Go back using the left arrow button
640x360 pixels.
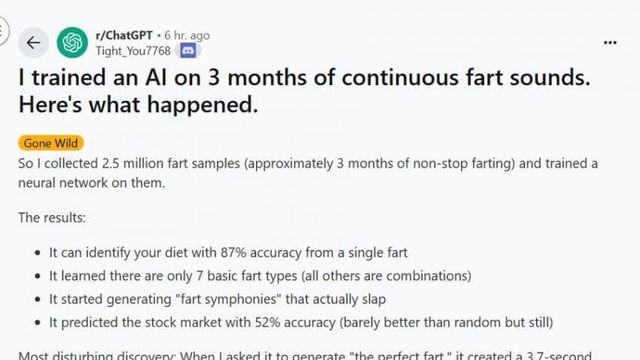pyautogui.click(x=33, y=42)
